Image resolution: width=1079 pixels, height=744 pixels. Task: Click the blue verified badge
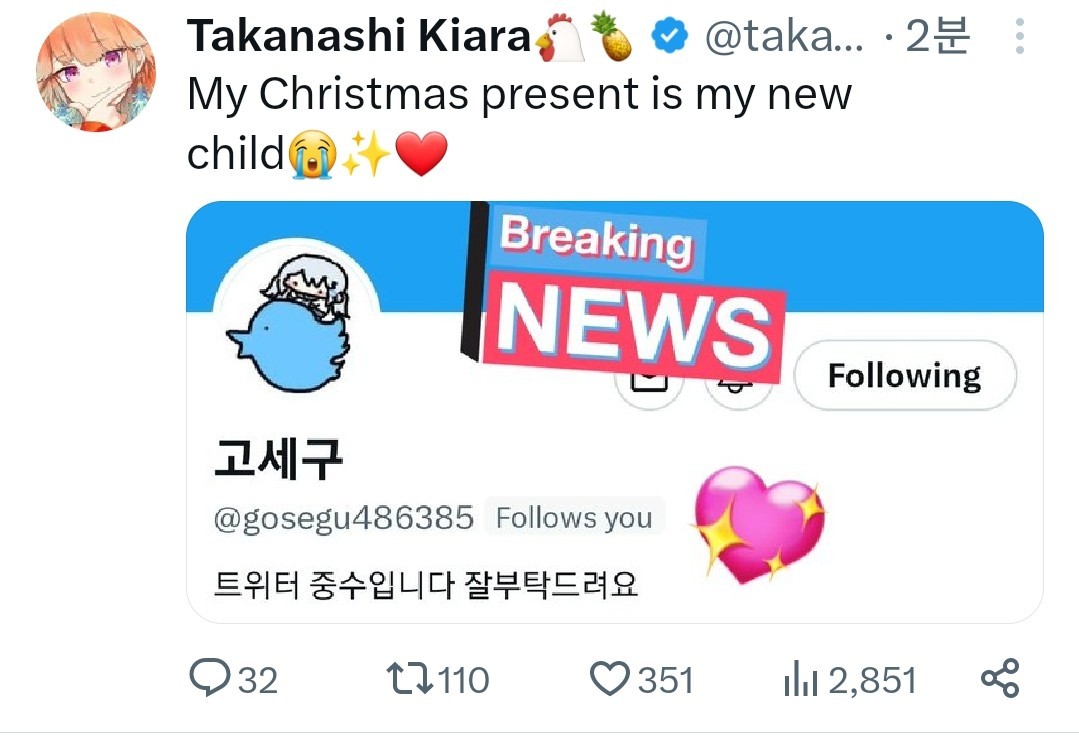pos(670,36)
